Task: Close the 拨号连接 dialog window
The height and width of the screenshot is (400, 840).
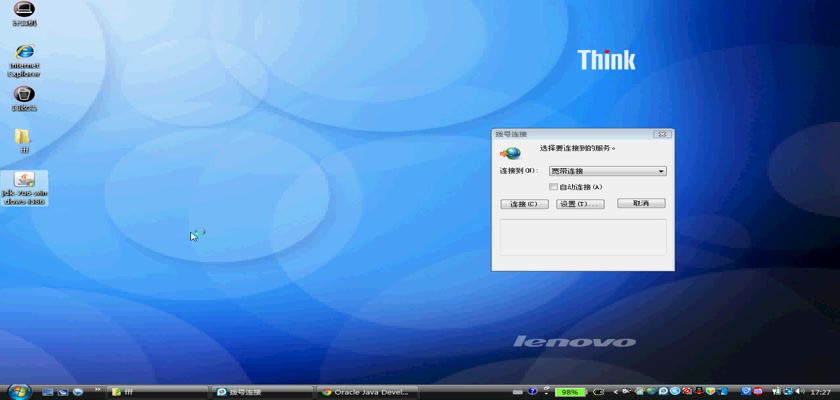Action: click(x=662, y=134)
